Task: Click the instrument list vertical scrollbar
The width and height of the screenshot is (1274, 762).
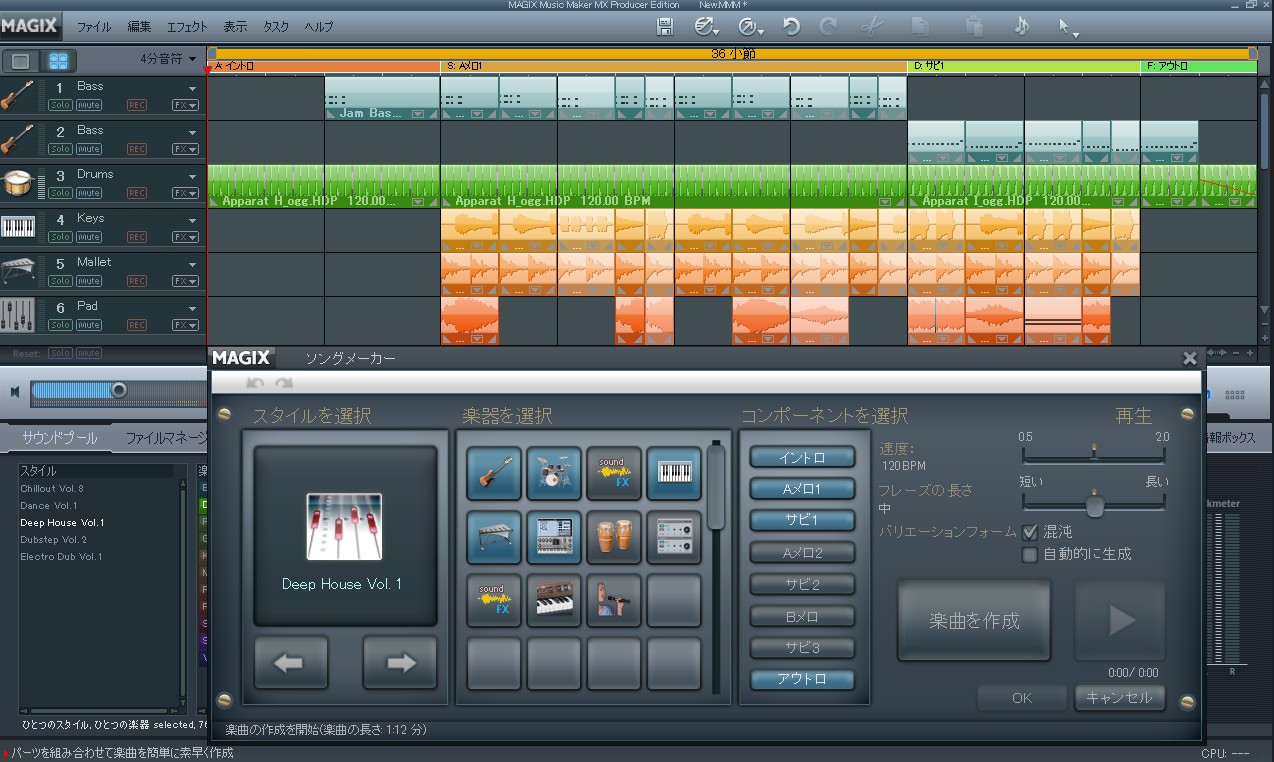Action: tap(716, 567)
